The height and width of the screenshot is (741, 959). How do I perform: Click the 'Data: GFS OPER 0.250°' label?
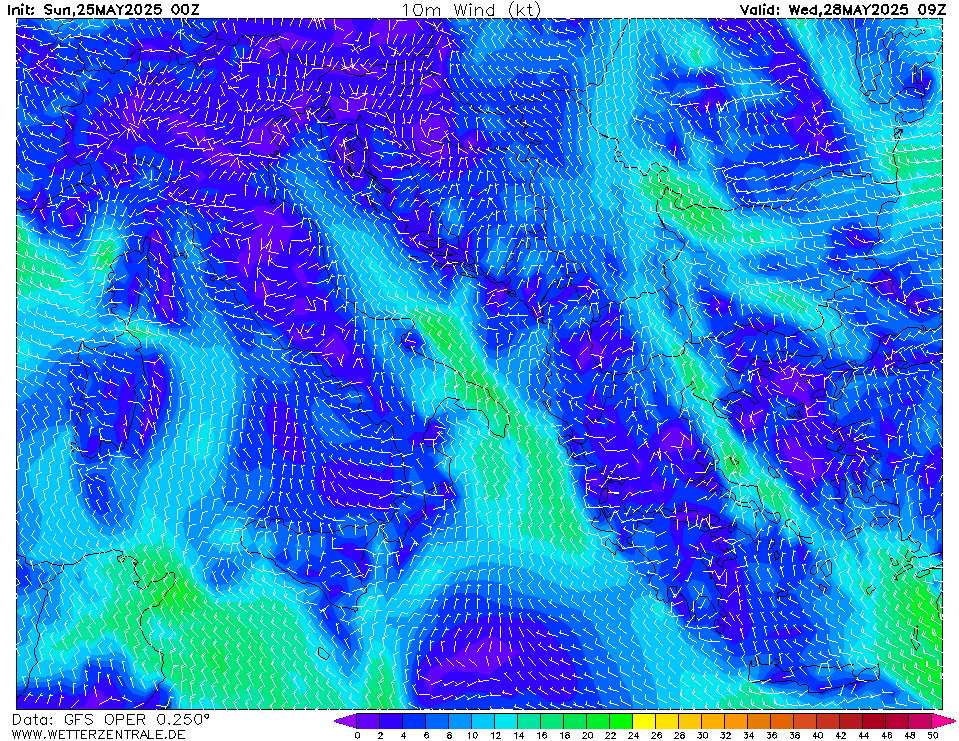[x=111, y=720]
